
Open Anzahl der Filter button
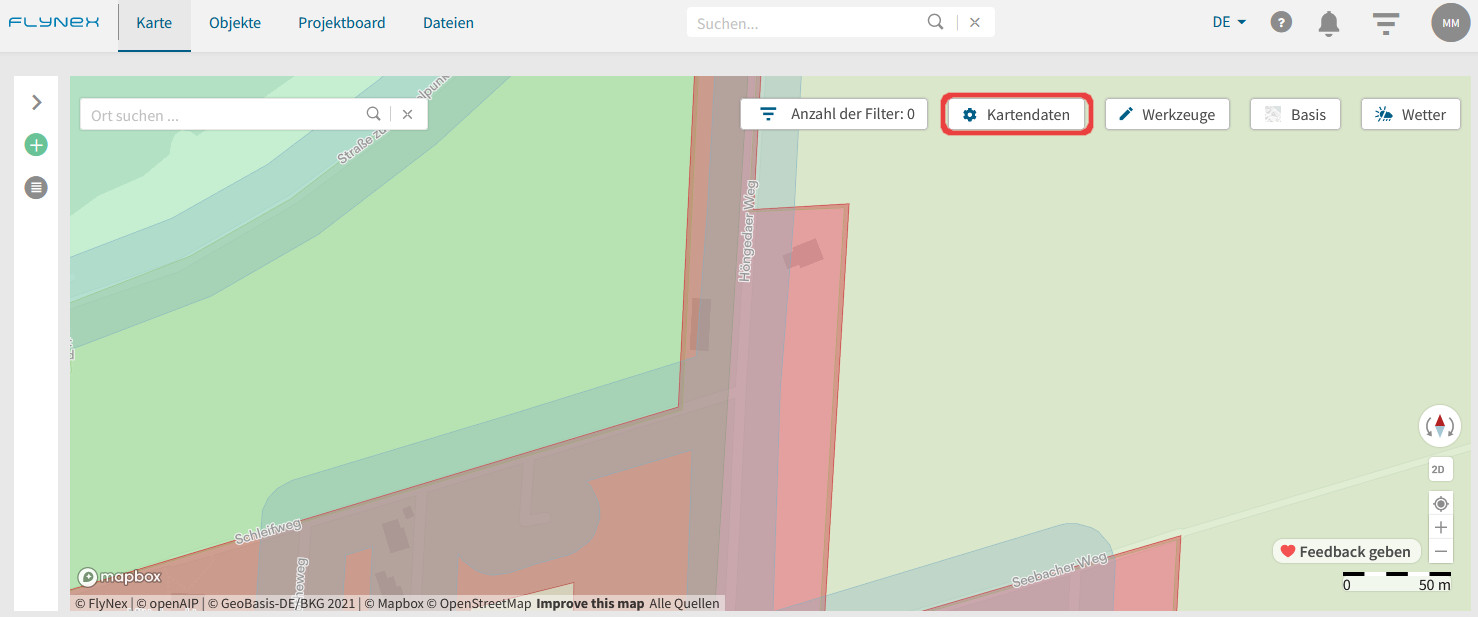coord(834,114)
